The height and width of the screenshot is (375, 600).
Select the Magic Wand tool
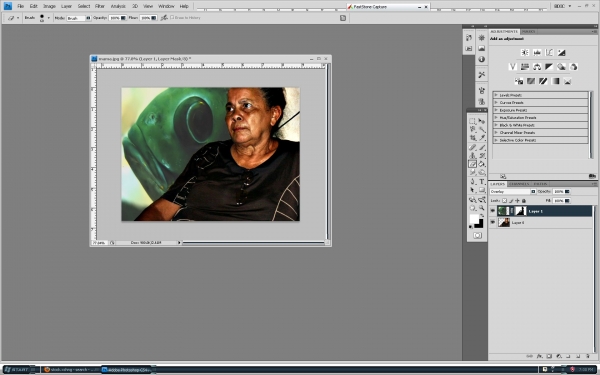(x=482, y=130)
